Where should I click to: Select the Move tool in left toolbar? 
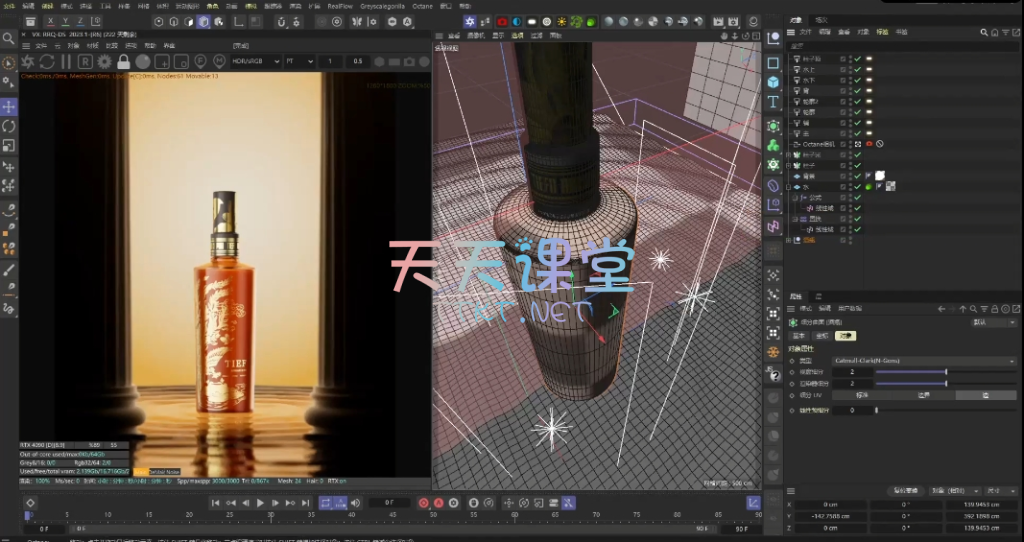9,106
